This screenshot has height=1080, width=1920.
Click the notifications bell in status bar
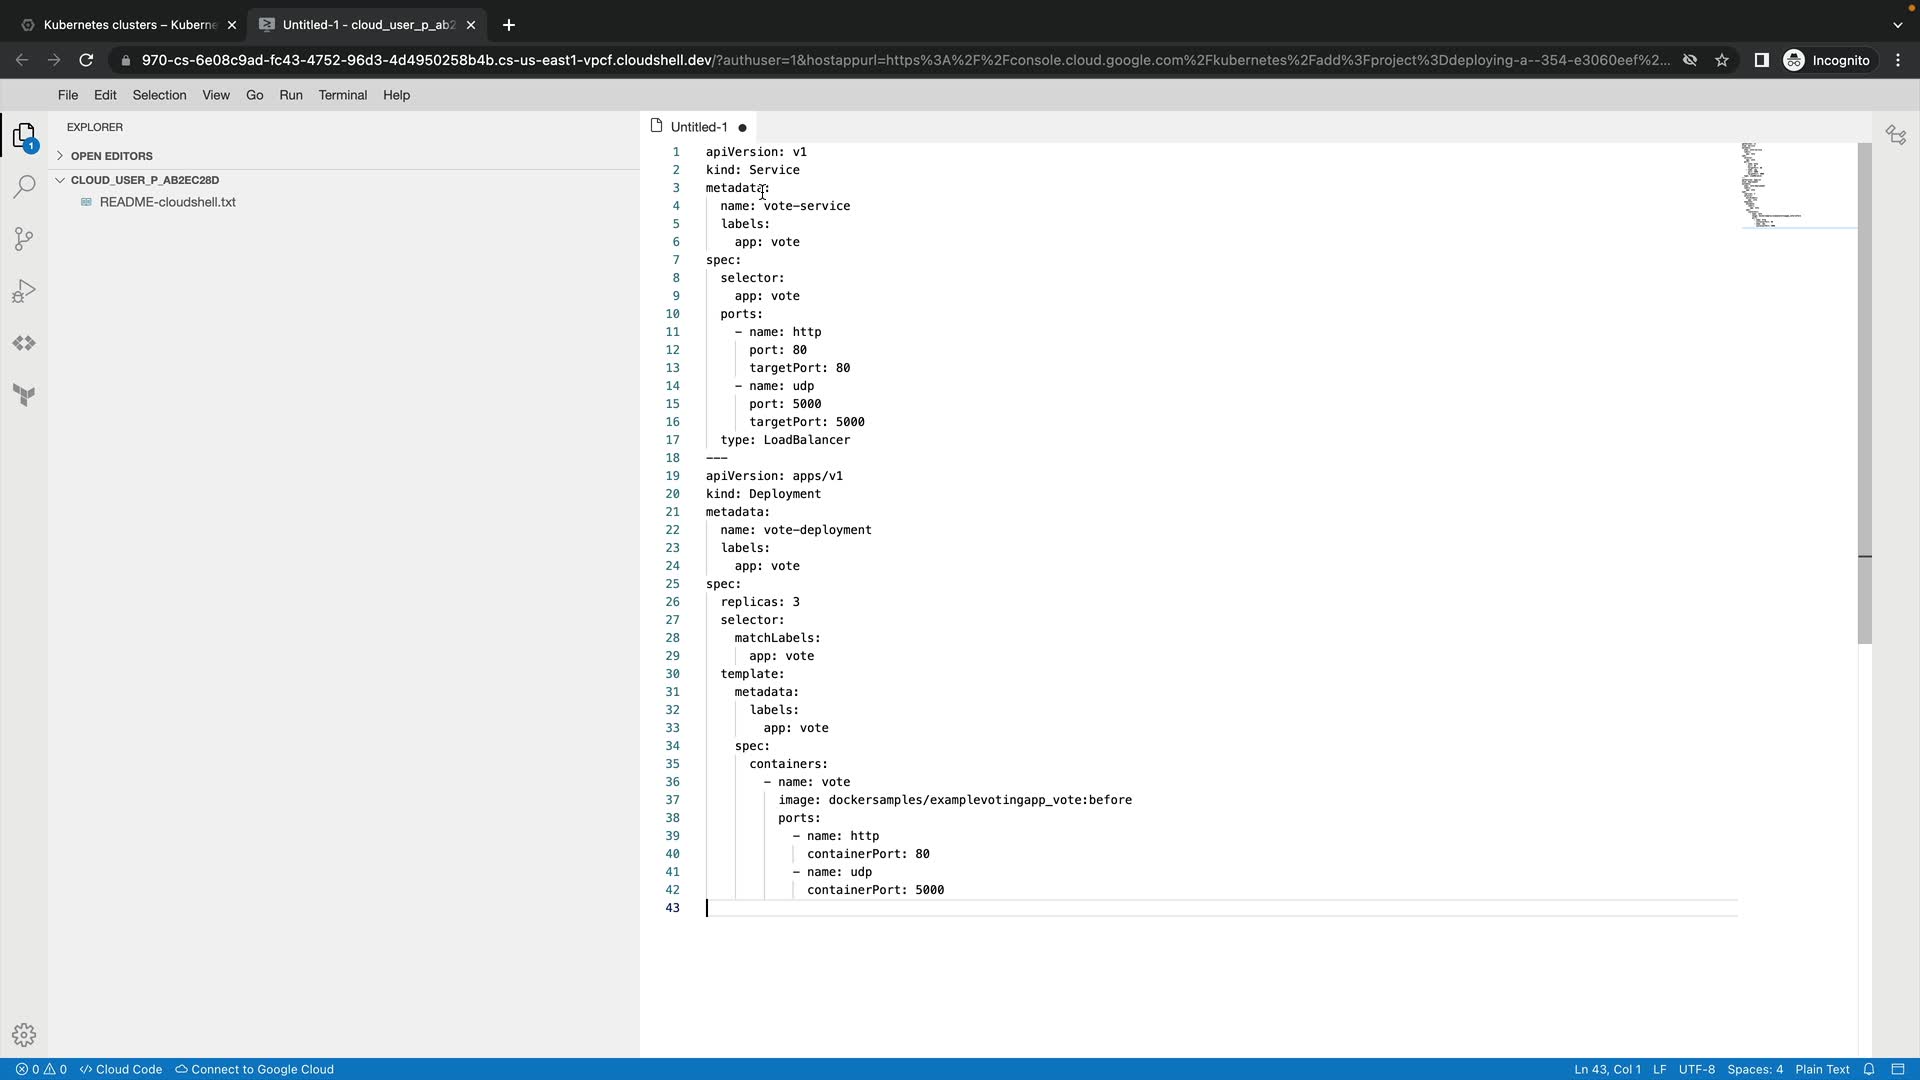pos(1868,1069)
